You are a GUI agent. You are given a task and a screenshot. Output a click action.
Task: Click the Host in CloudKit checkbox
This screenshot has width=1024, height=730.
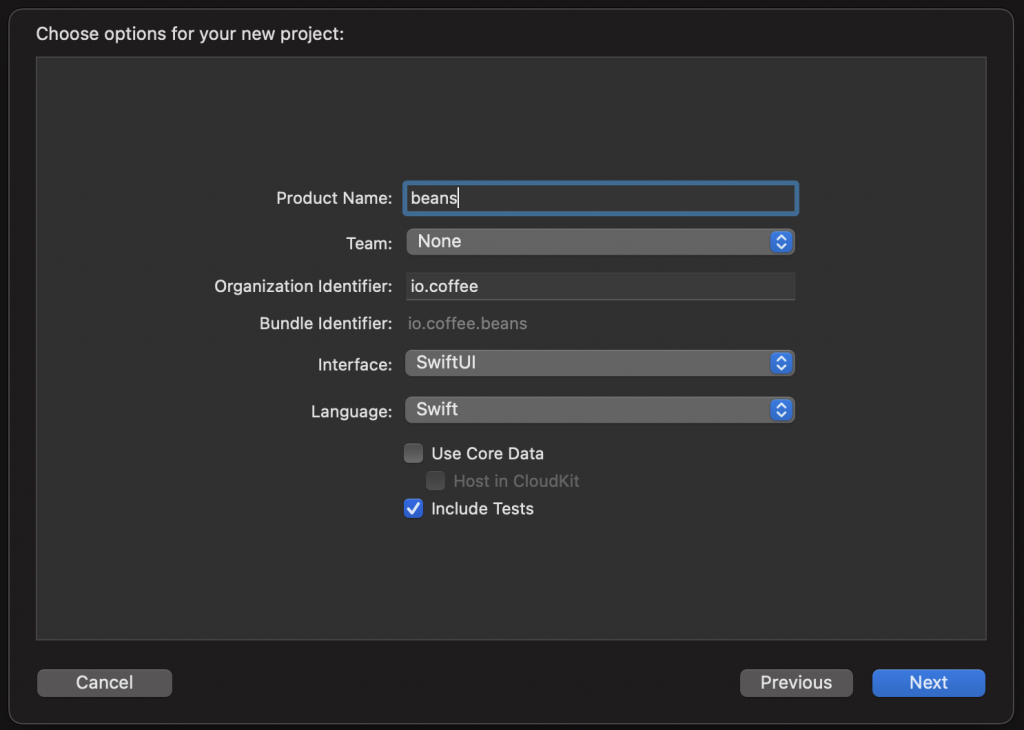click(436, 481)
